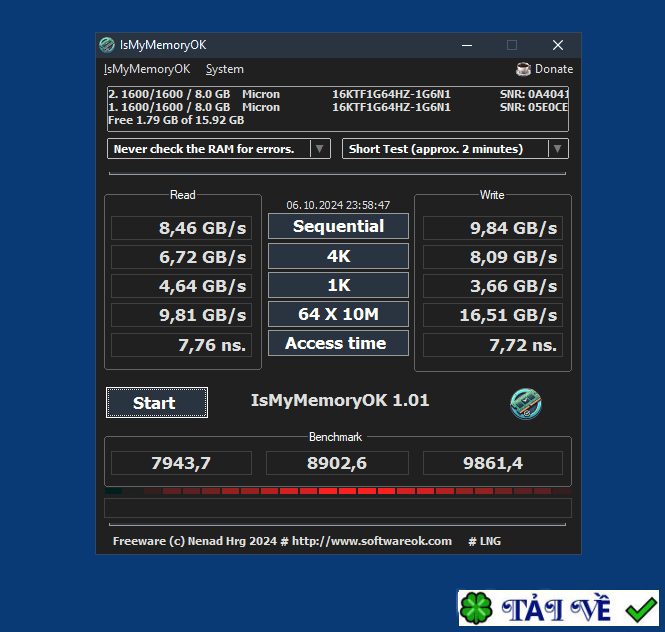Expand the Short Test duration dropdown
This screenshot has height=632, width=665.
click(x=558, y=149)
